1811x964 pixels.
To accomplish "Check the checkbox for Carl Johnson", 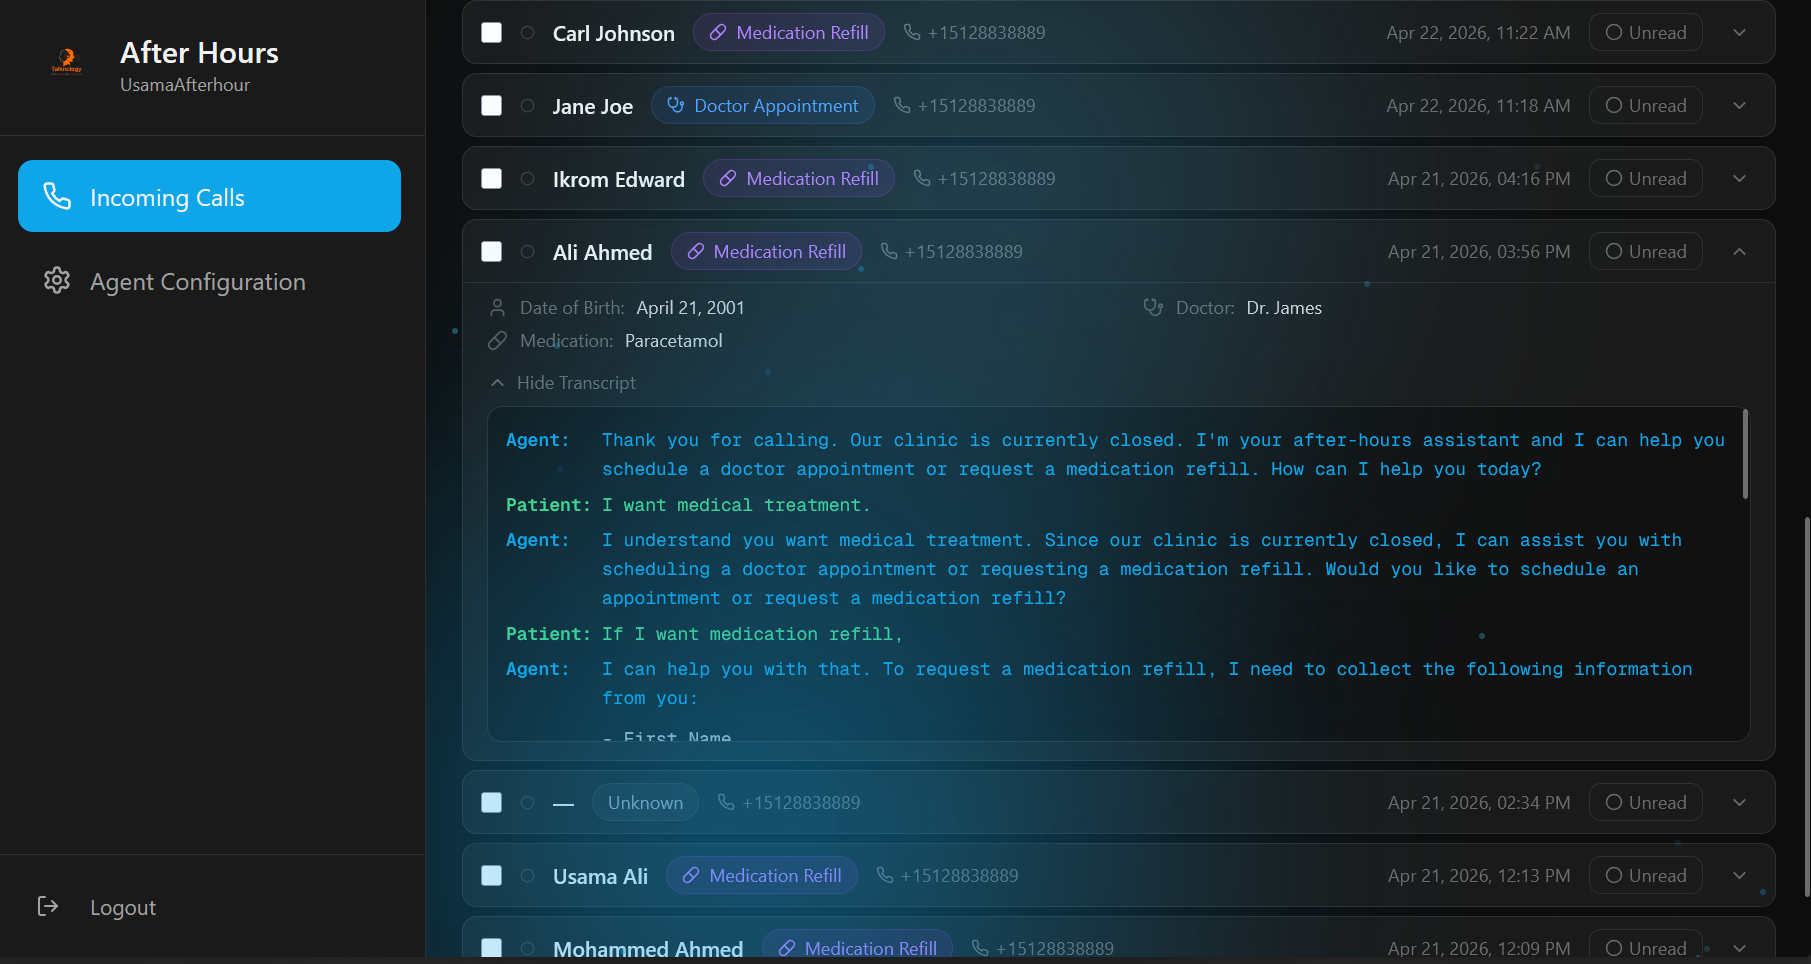I will pos(492,33).
